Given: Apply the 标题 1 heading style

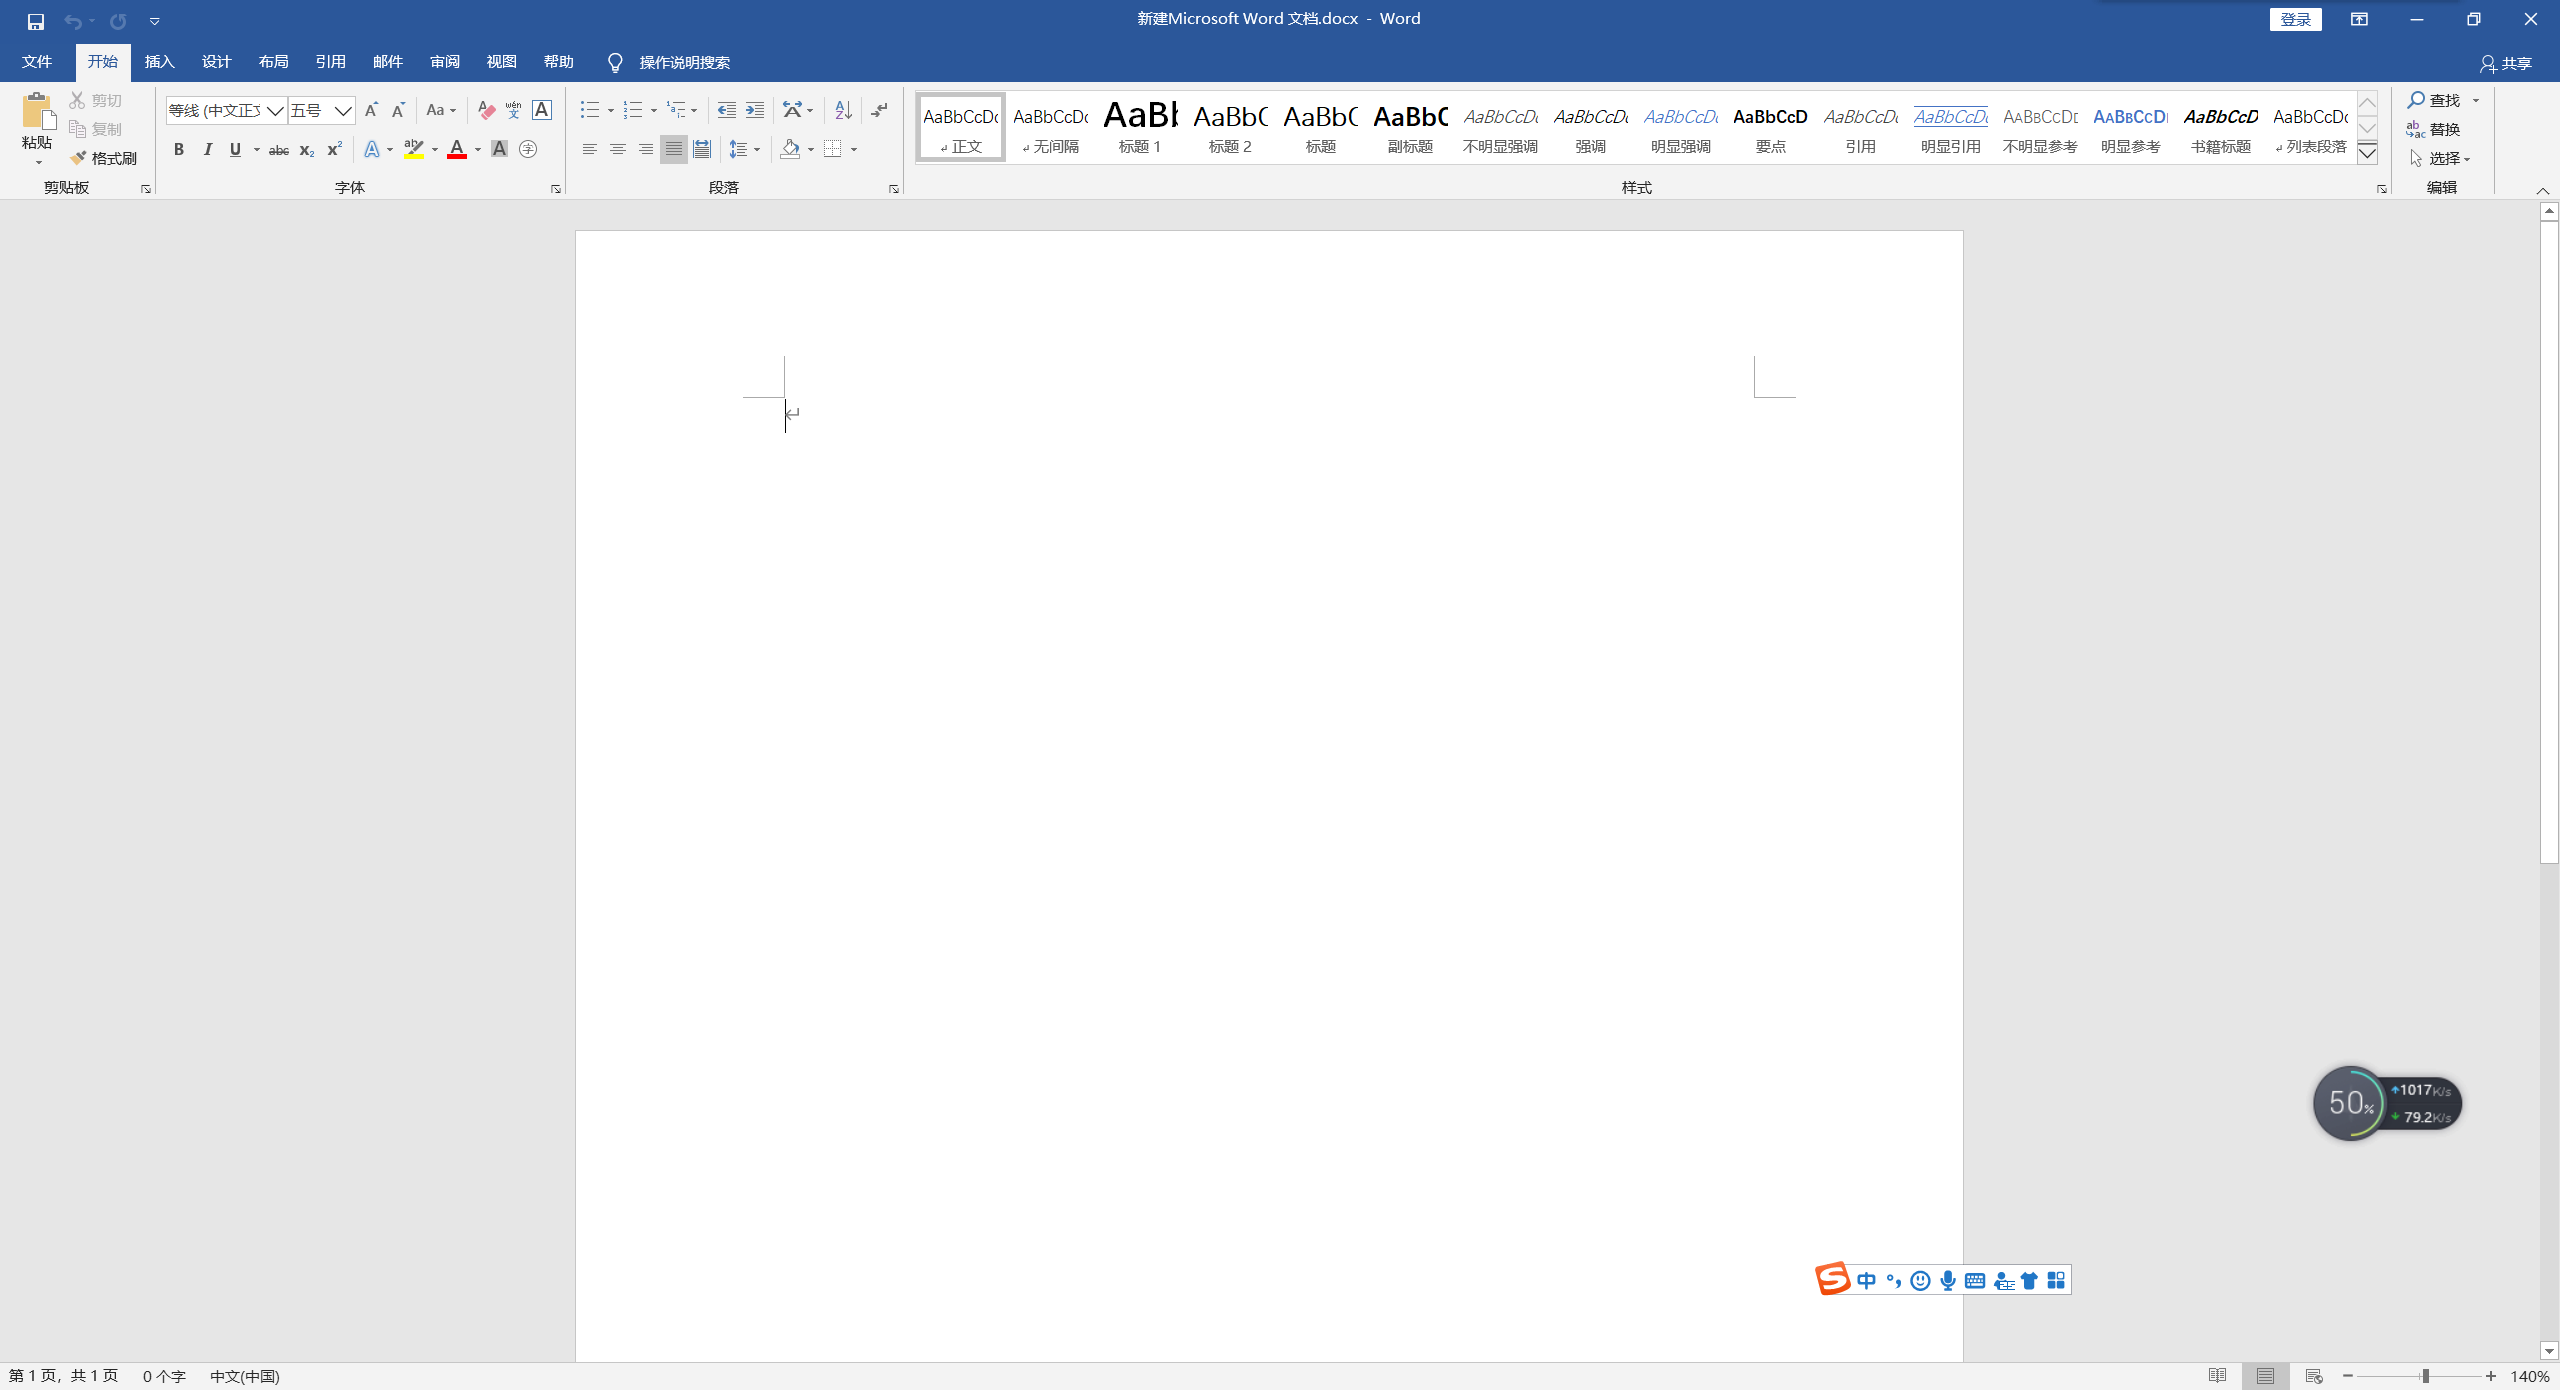Looking at the screenshot, I should (1140, 127).
